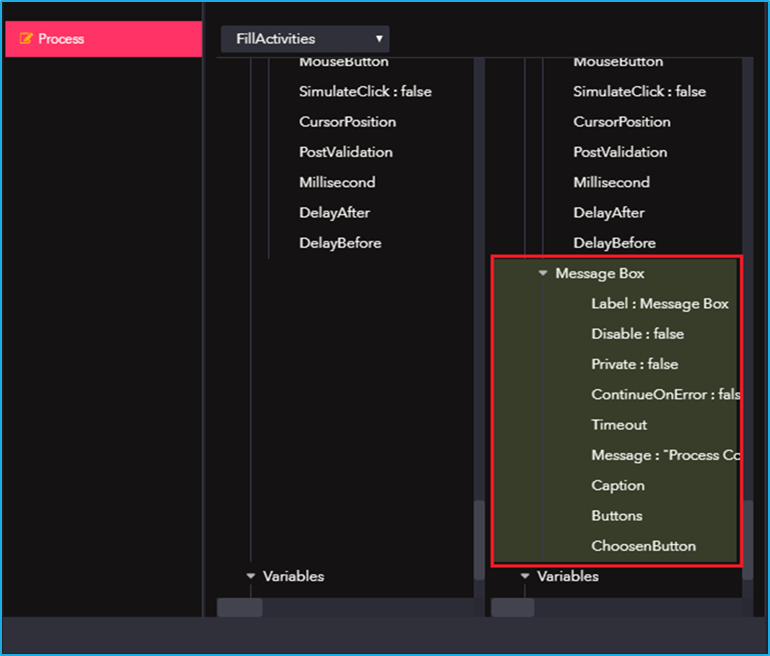Select the Process sidebar tab

click(104, 39)
